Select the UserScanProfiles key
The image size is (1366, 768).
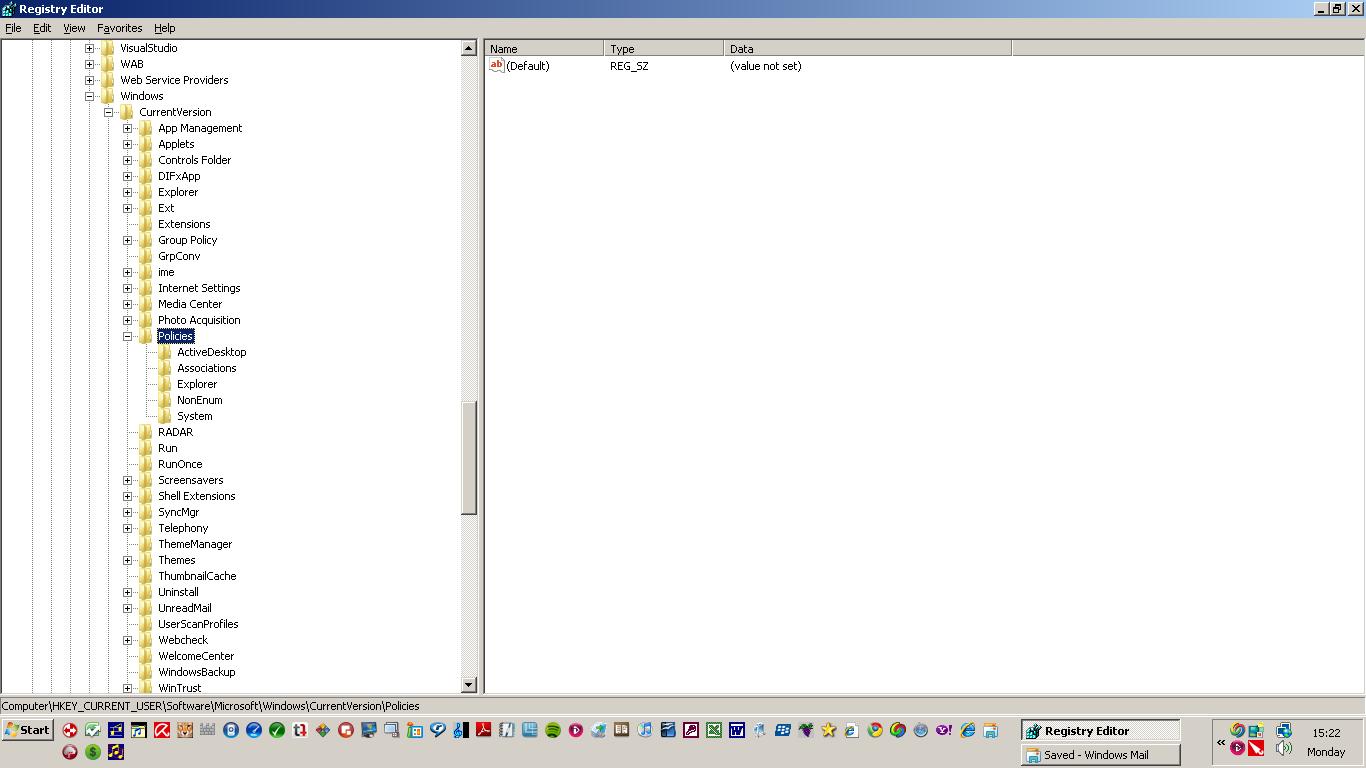[x=198, y=624]
